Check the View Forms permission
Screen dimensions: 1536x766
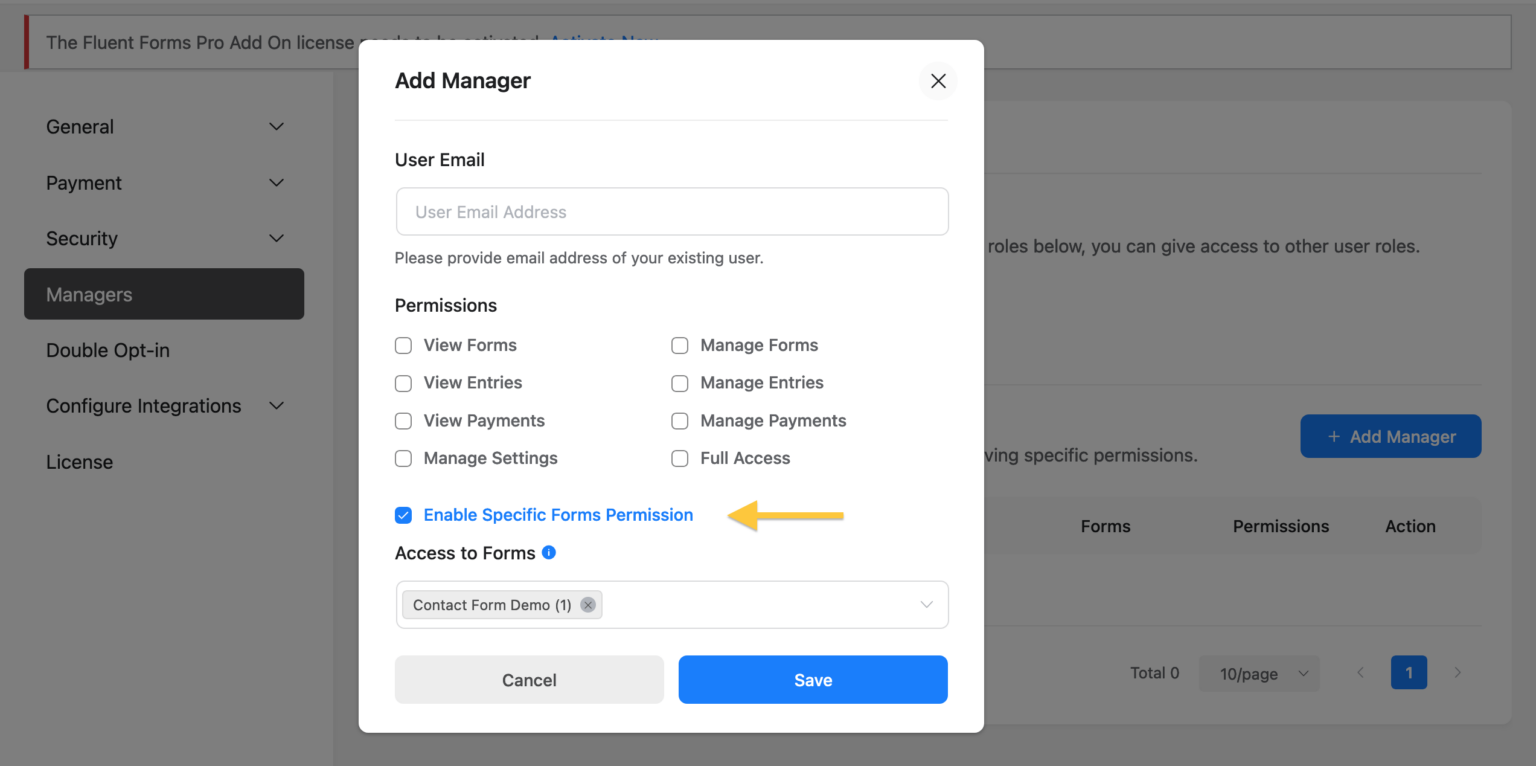(x=403, y=345)
